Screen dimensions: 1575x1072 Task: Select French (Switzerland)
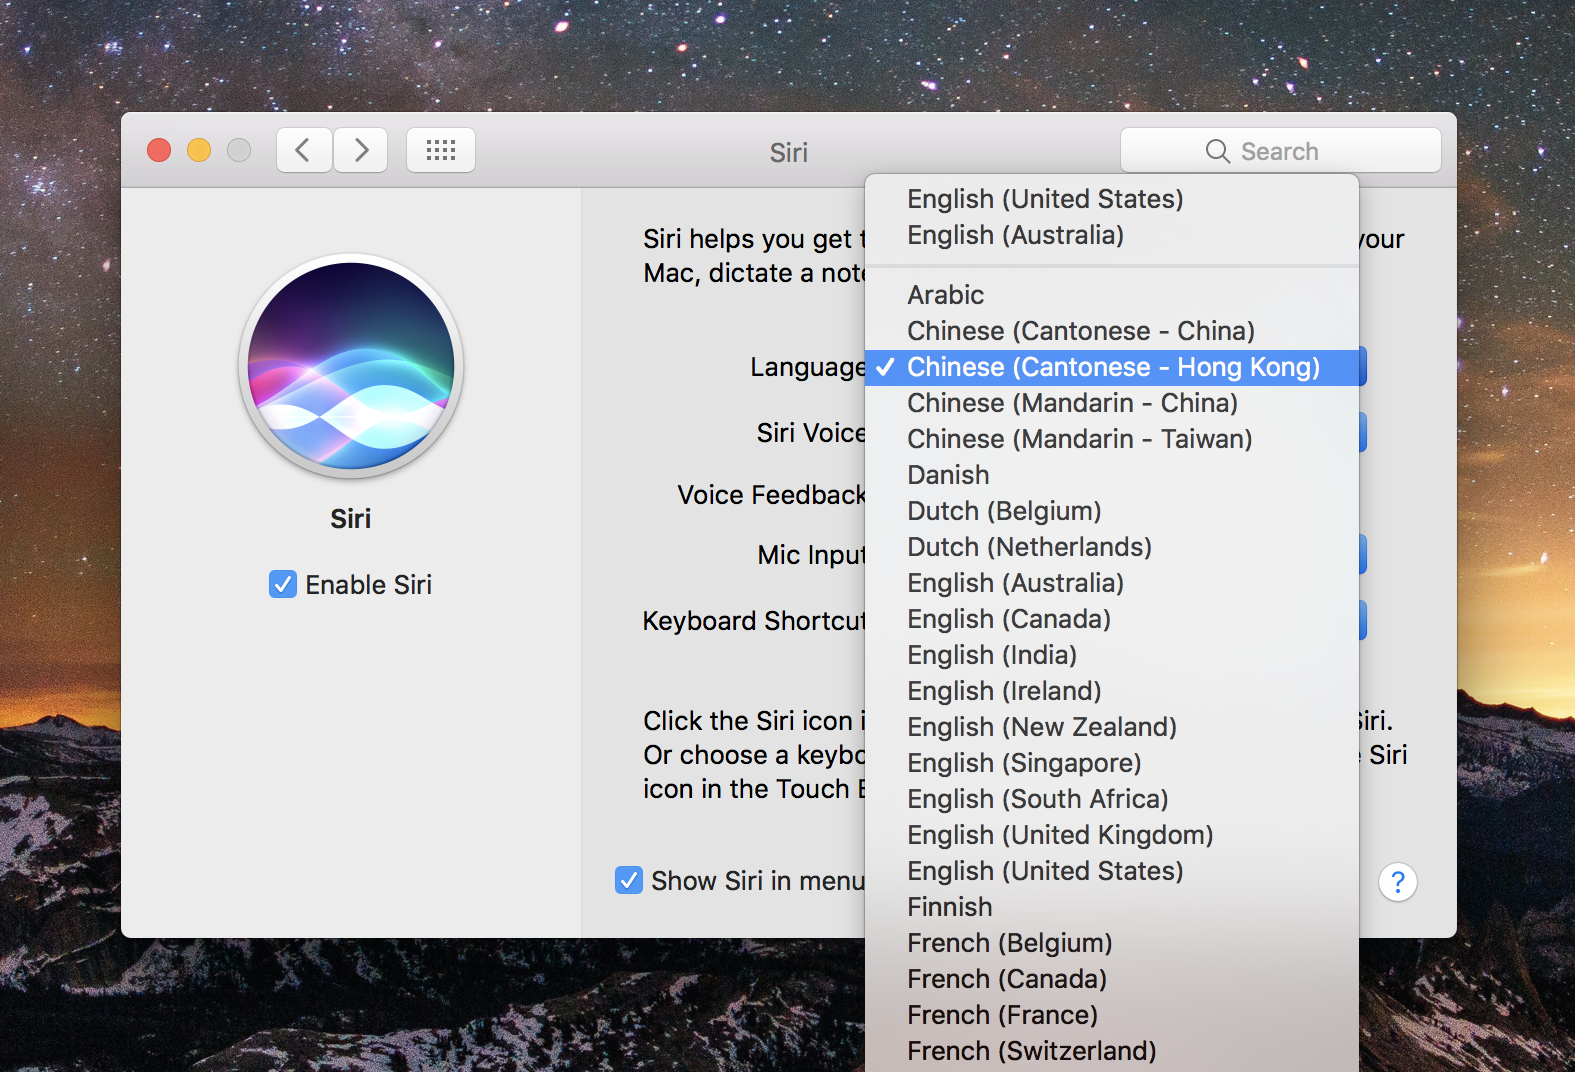(x=1112, y=1051)
